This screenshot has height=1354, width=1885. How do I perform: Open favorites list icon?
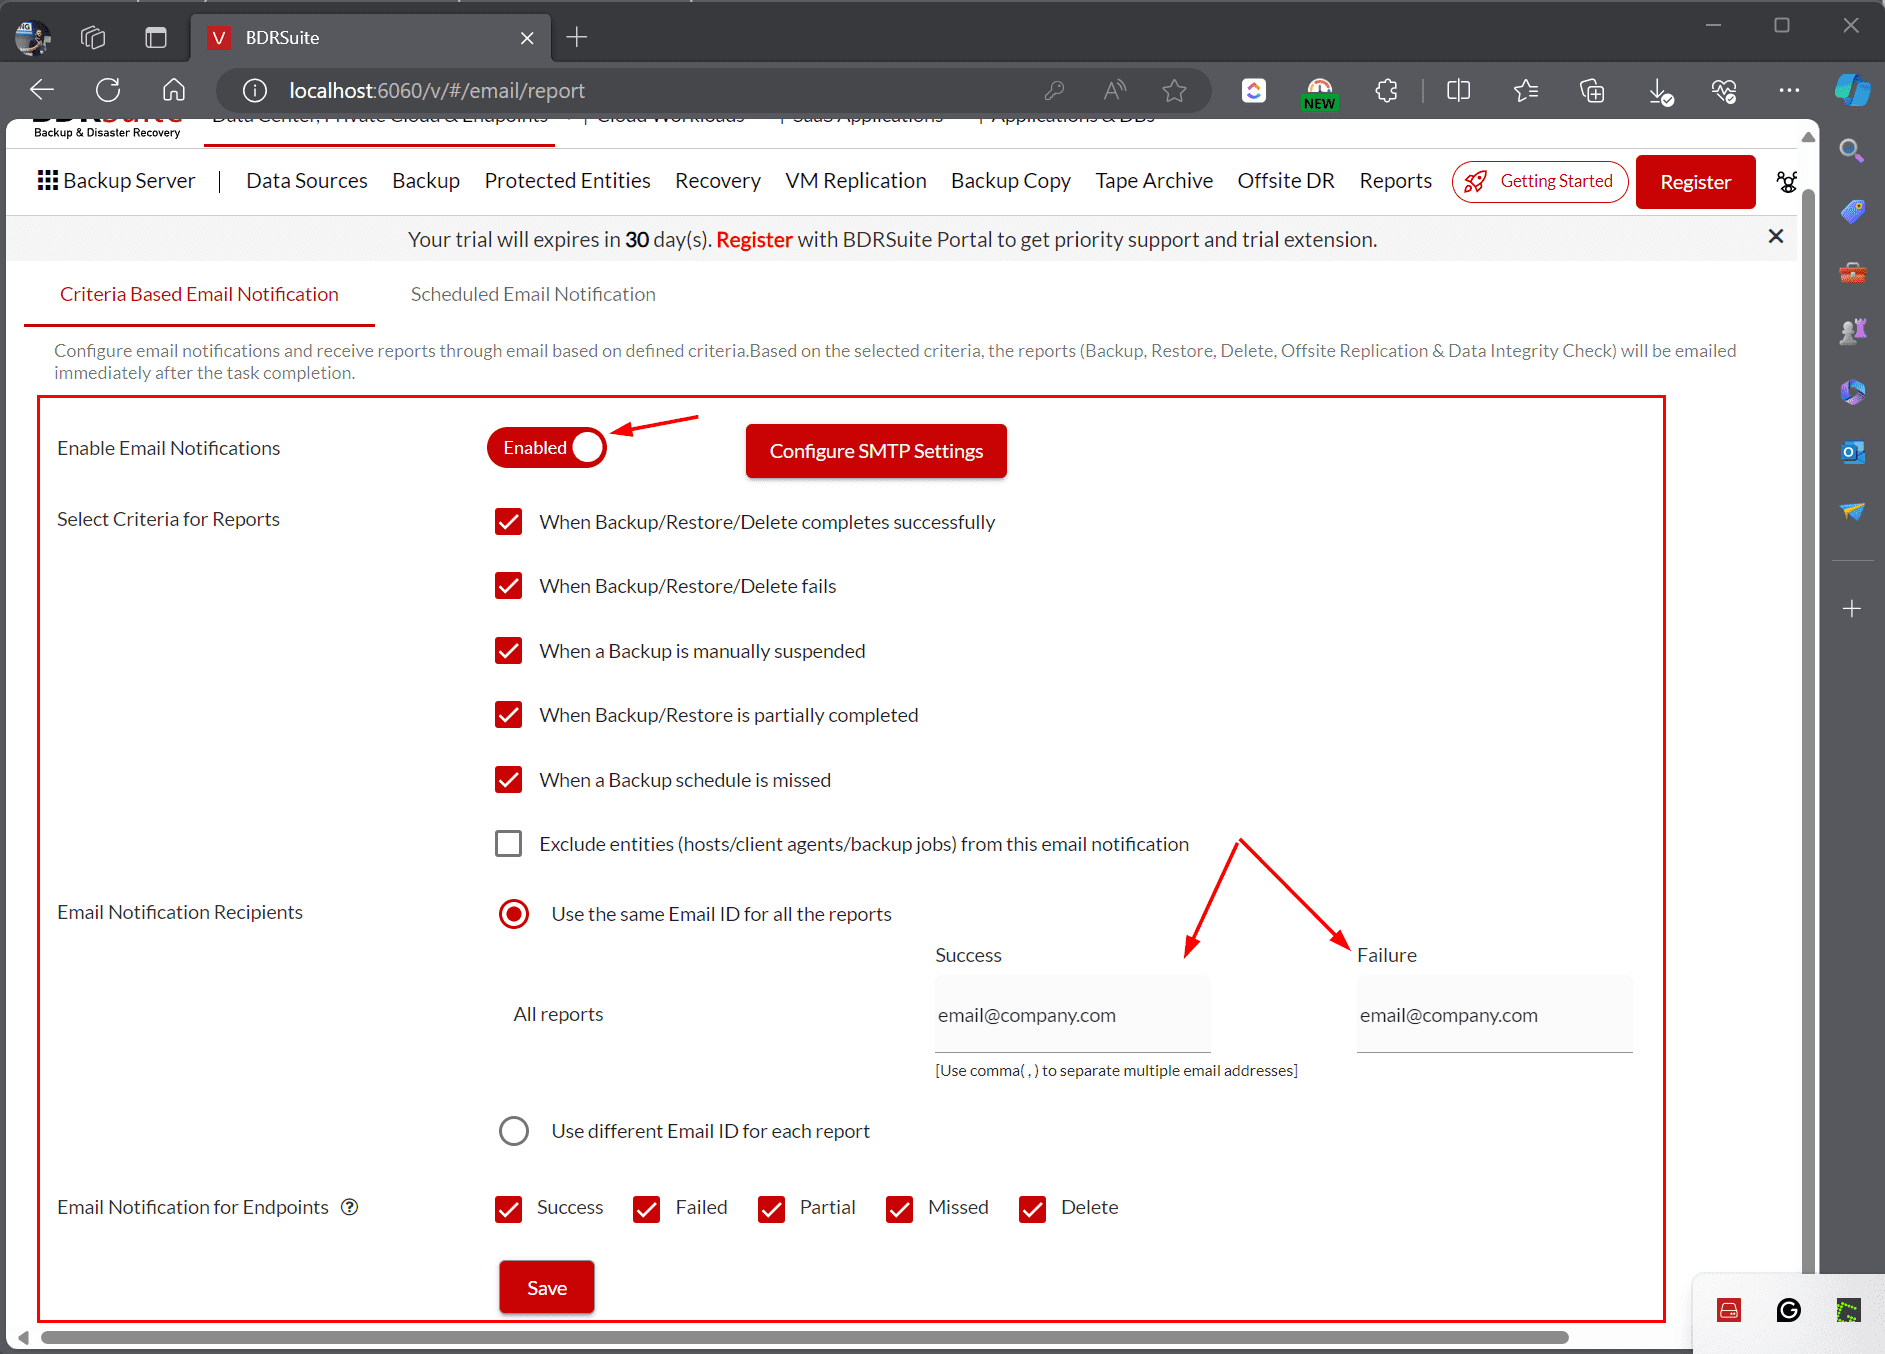pos(1525,91)
